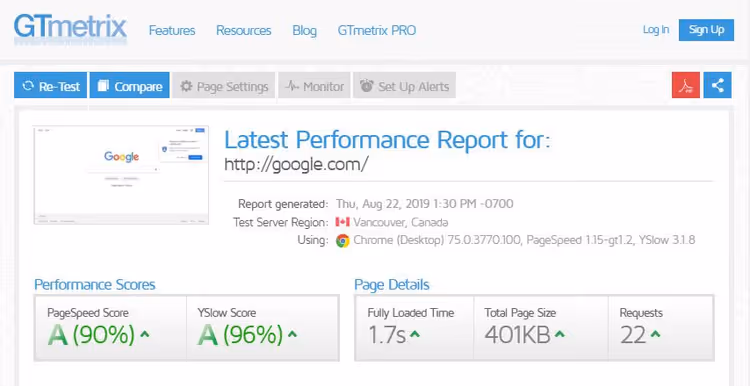Click the Sign Up button
Image resolution: width=750 pixels, height=386 pixels.
706,30
